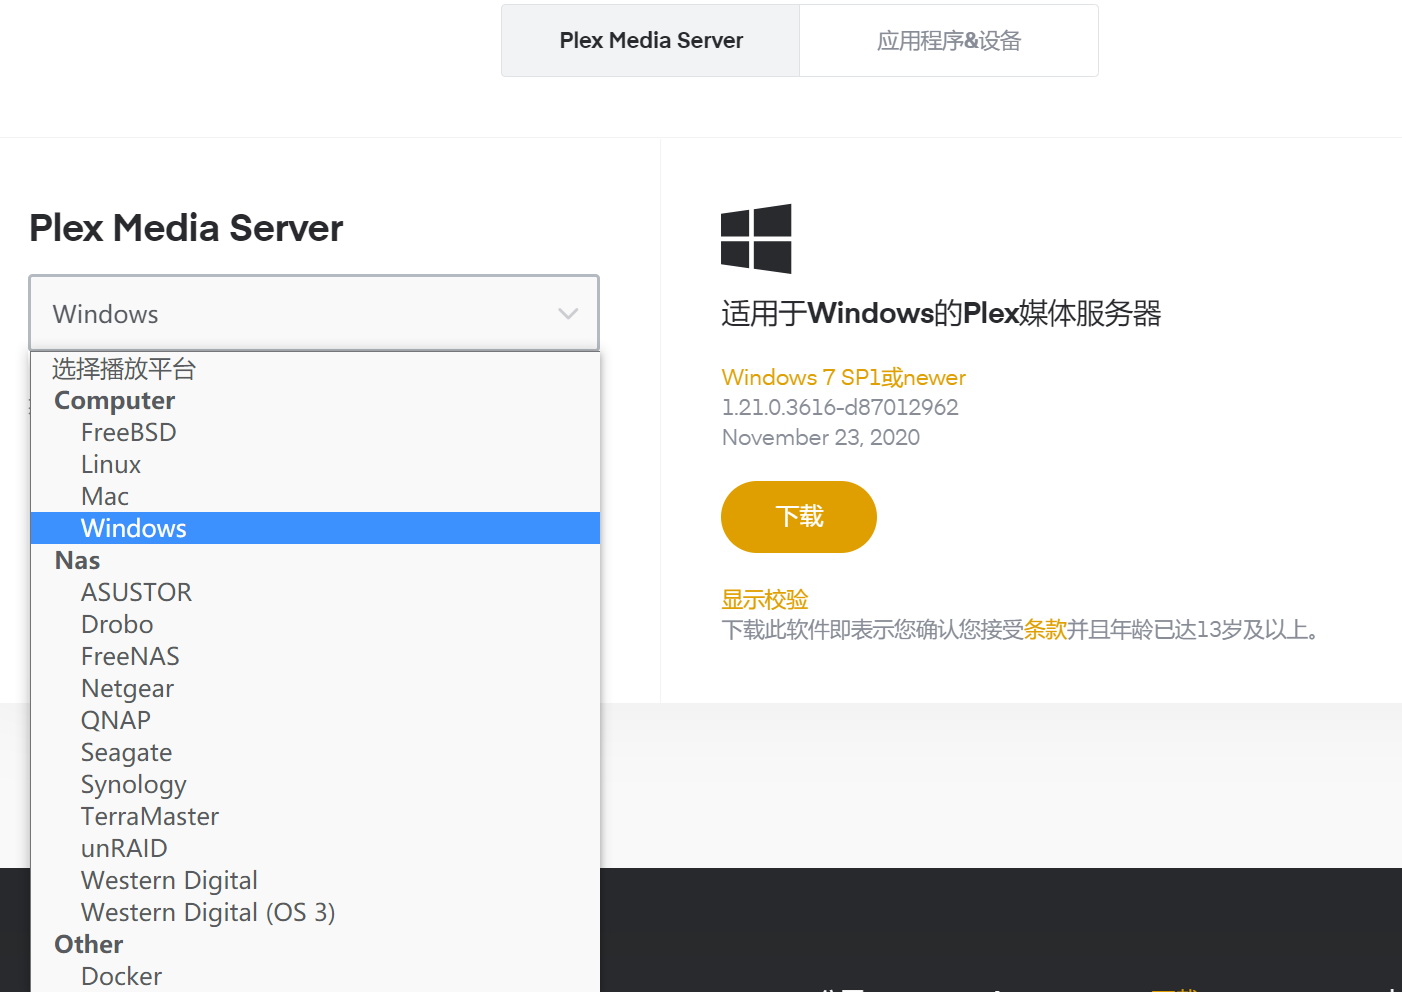Switch to the Plex Media Server tab
This screenshot has width=1402, height=992.
point(651,41)
